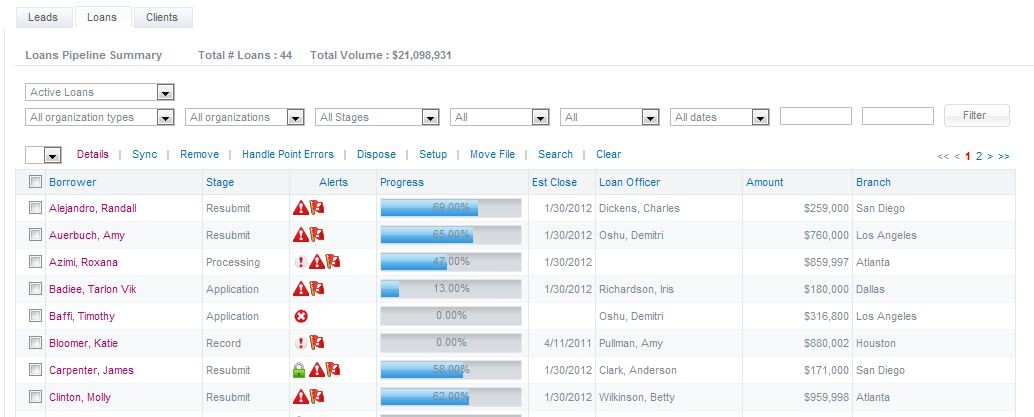1034x417 pixels.
Task: Click the red flag icon for Auerbuch, Amy
Action: click(317, 235)
